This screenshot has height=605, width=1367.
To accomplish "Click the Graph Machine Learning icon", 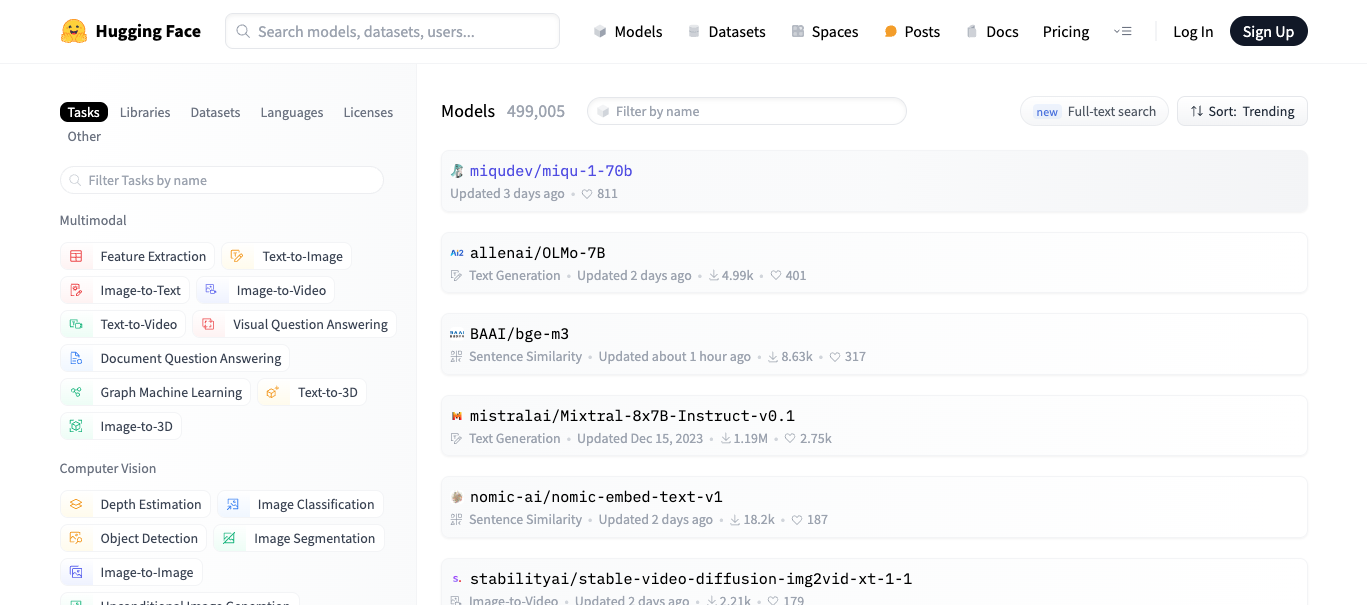I will 76,392.
